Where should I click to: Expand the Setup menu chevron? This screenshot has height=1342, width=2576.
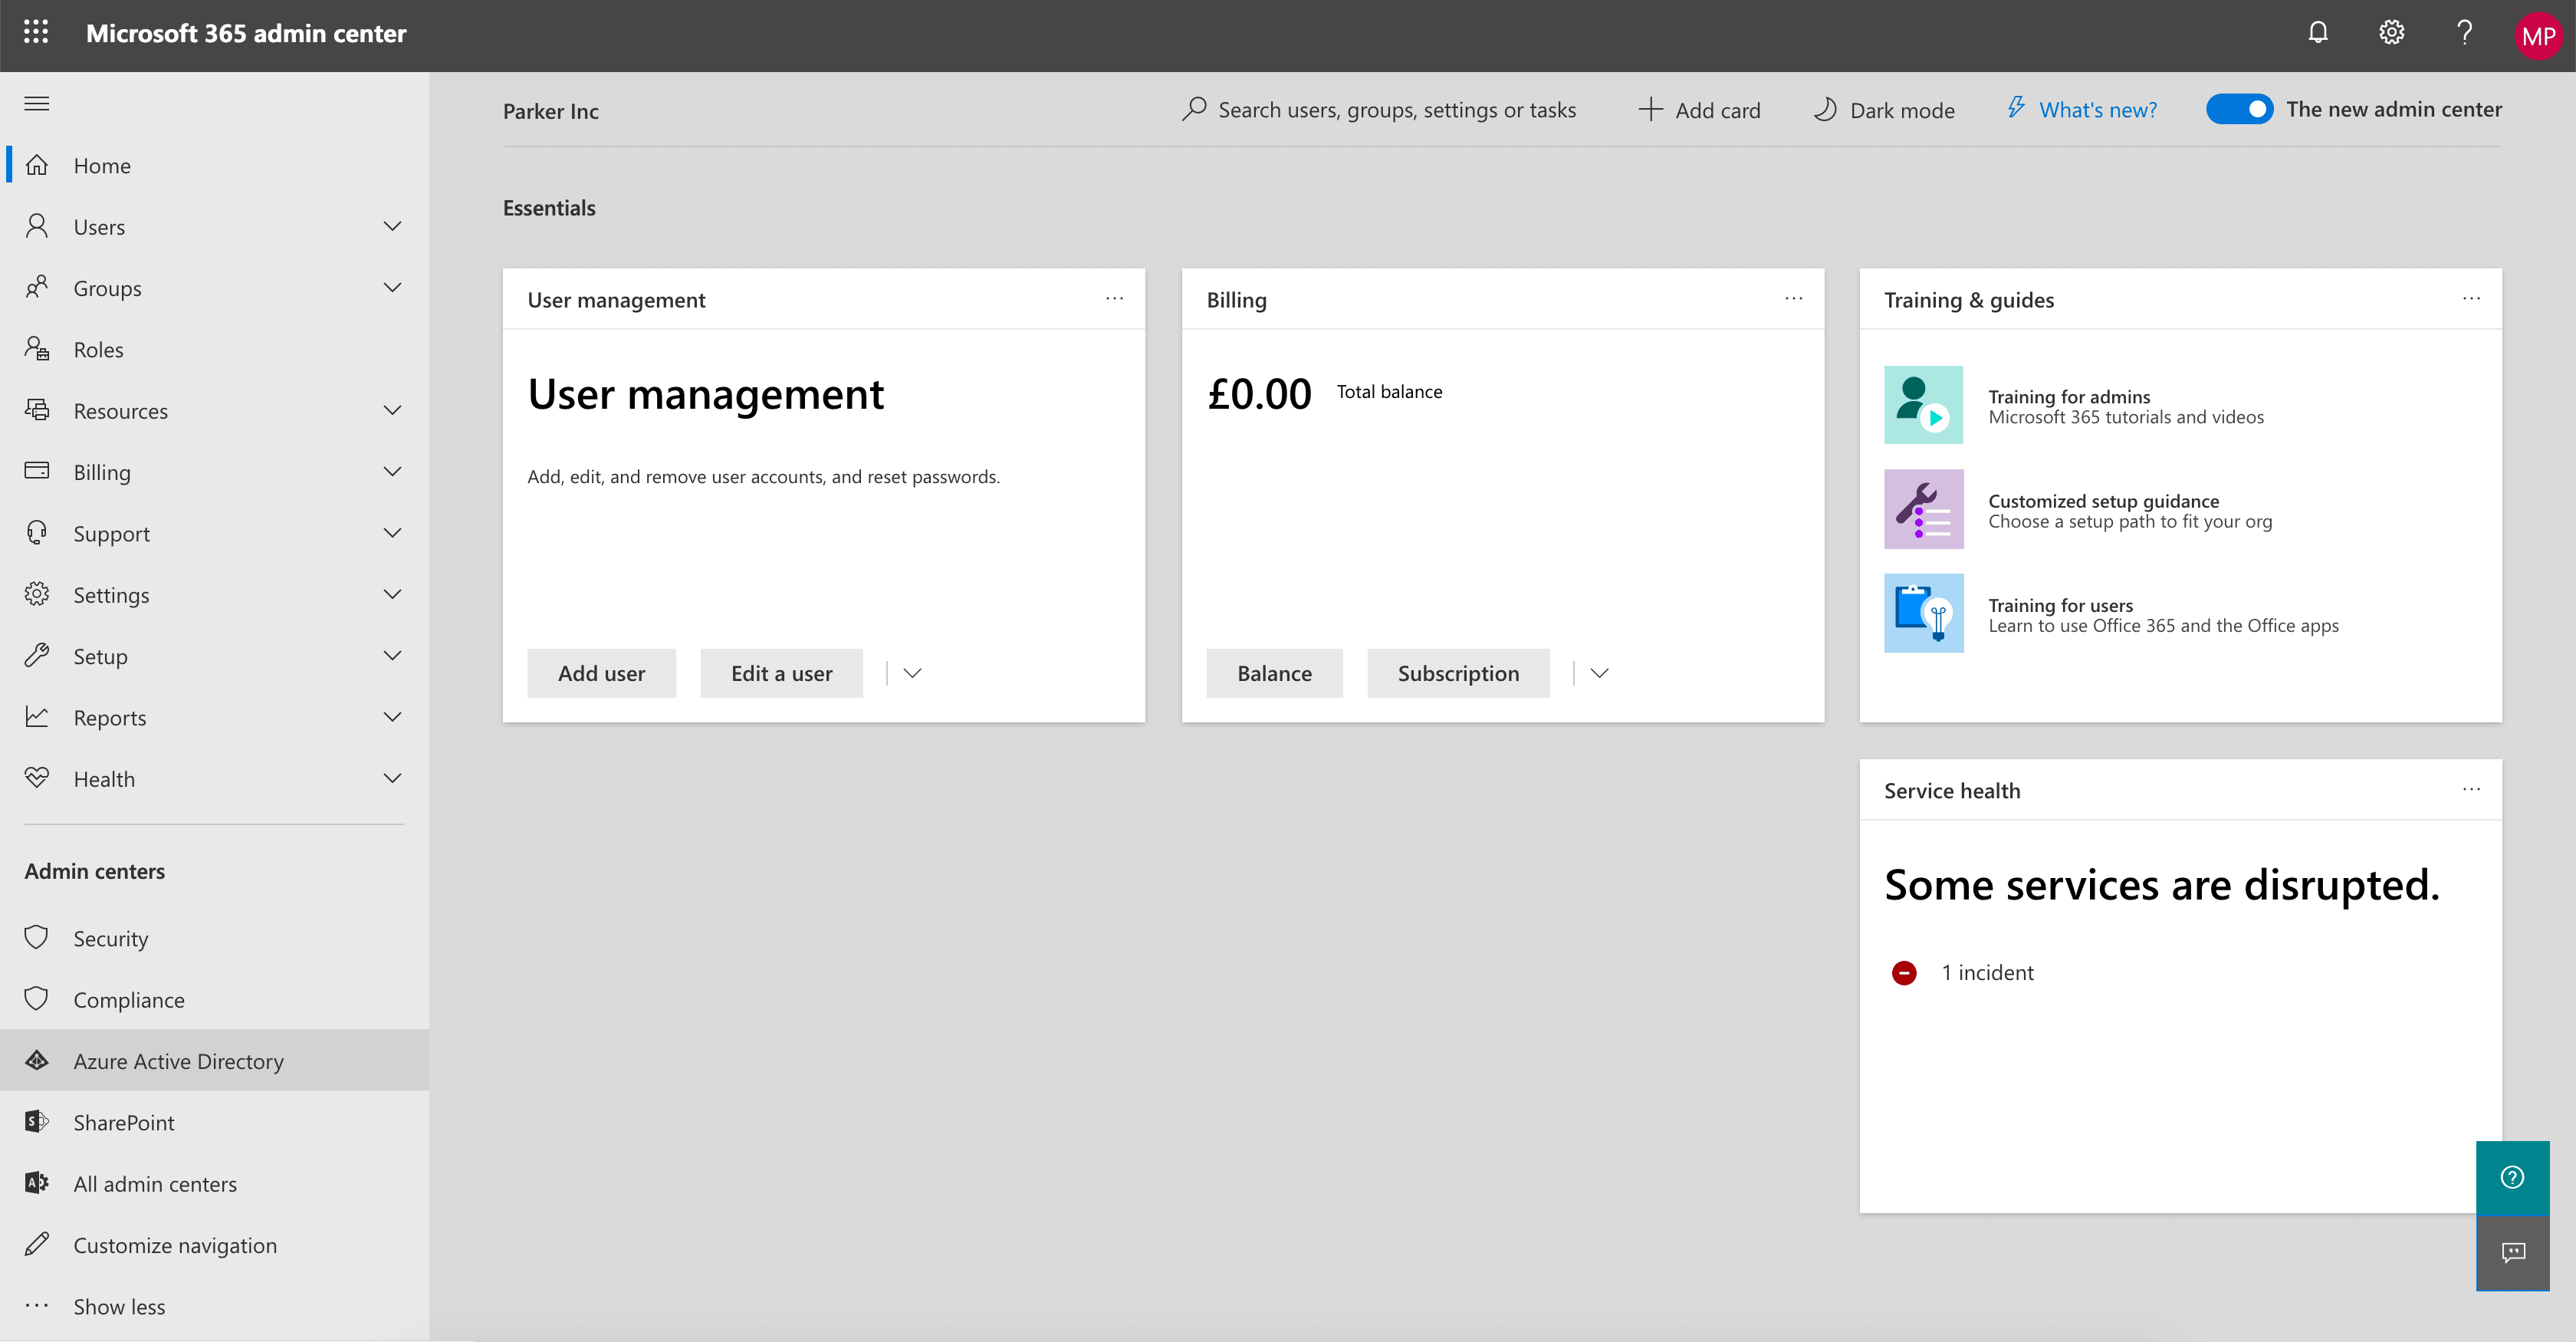pyautogui.click(x=393, y=656)
